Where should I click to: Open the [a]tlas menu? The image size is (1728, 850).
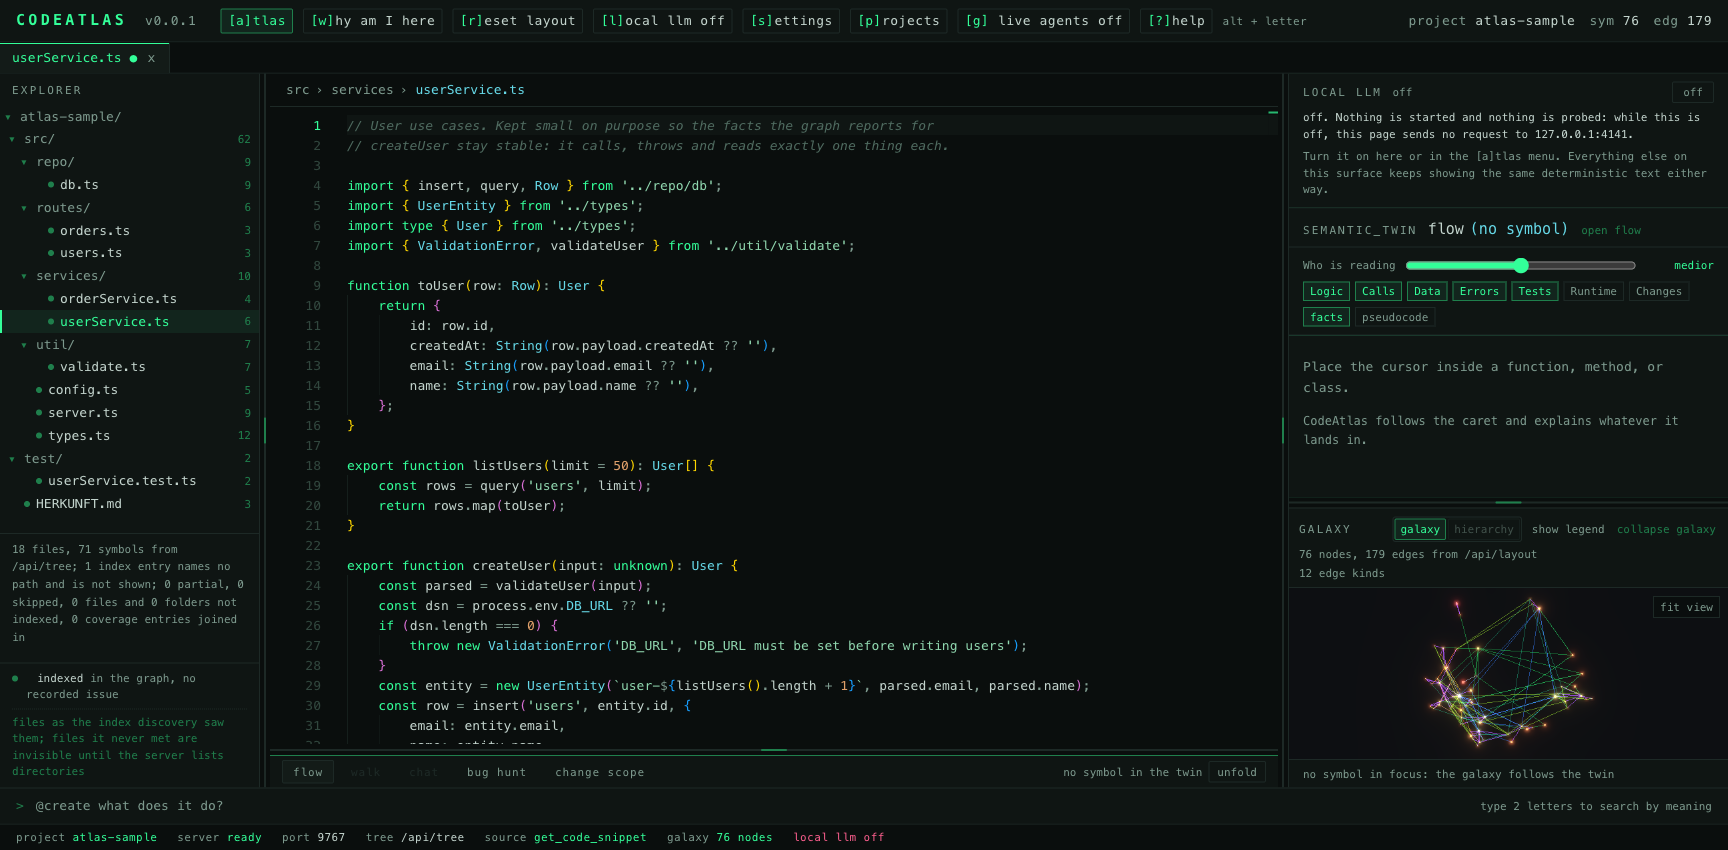click(x=257, y=21)
